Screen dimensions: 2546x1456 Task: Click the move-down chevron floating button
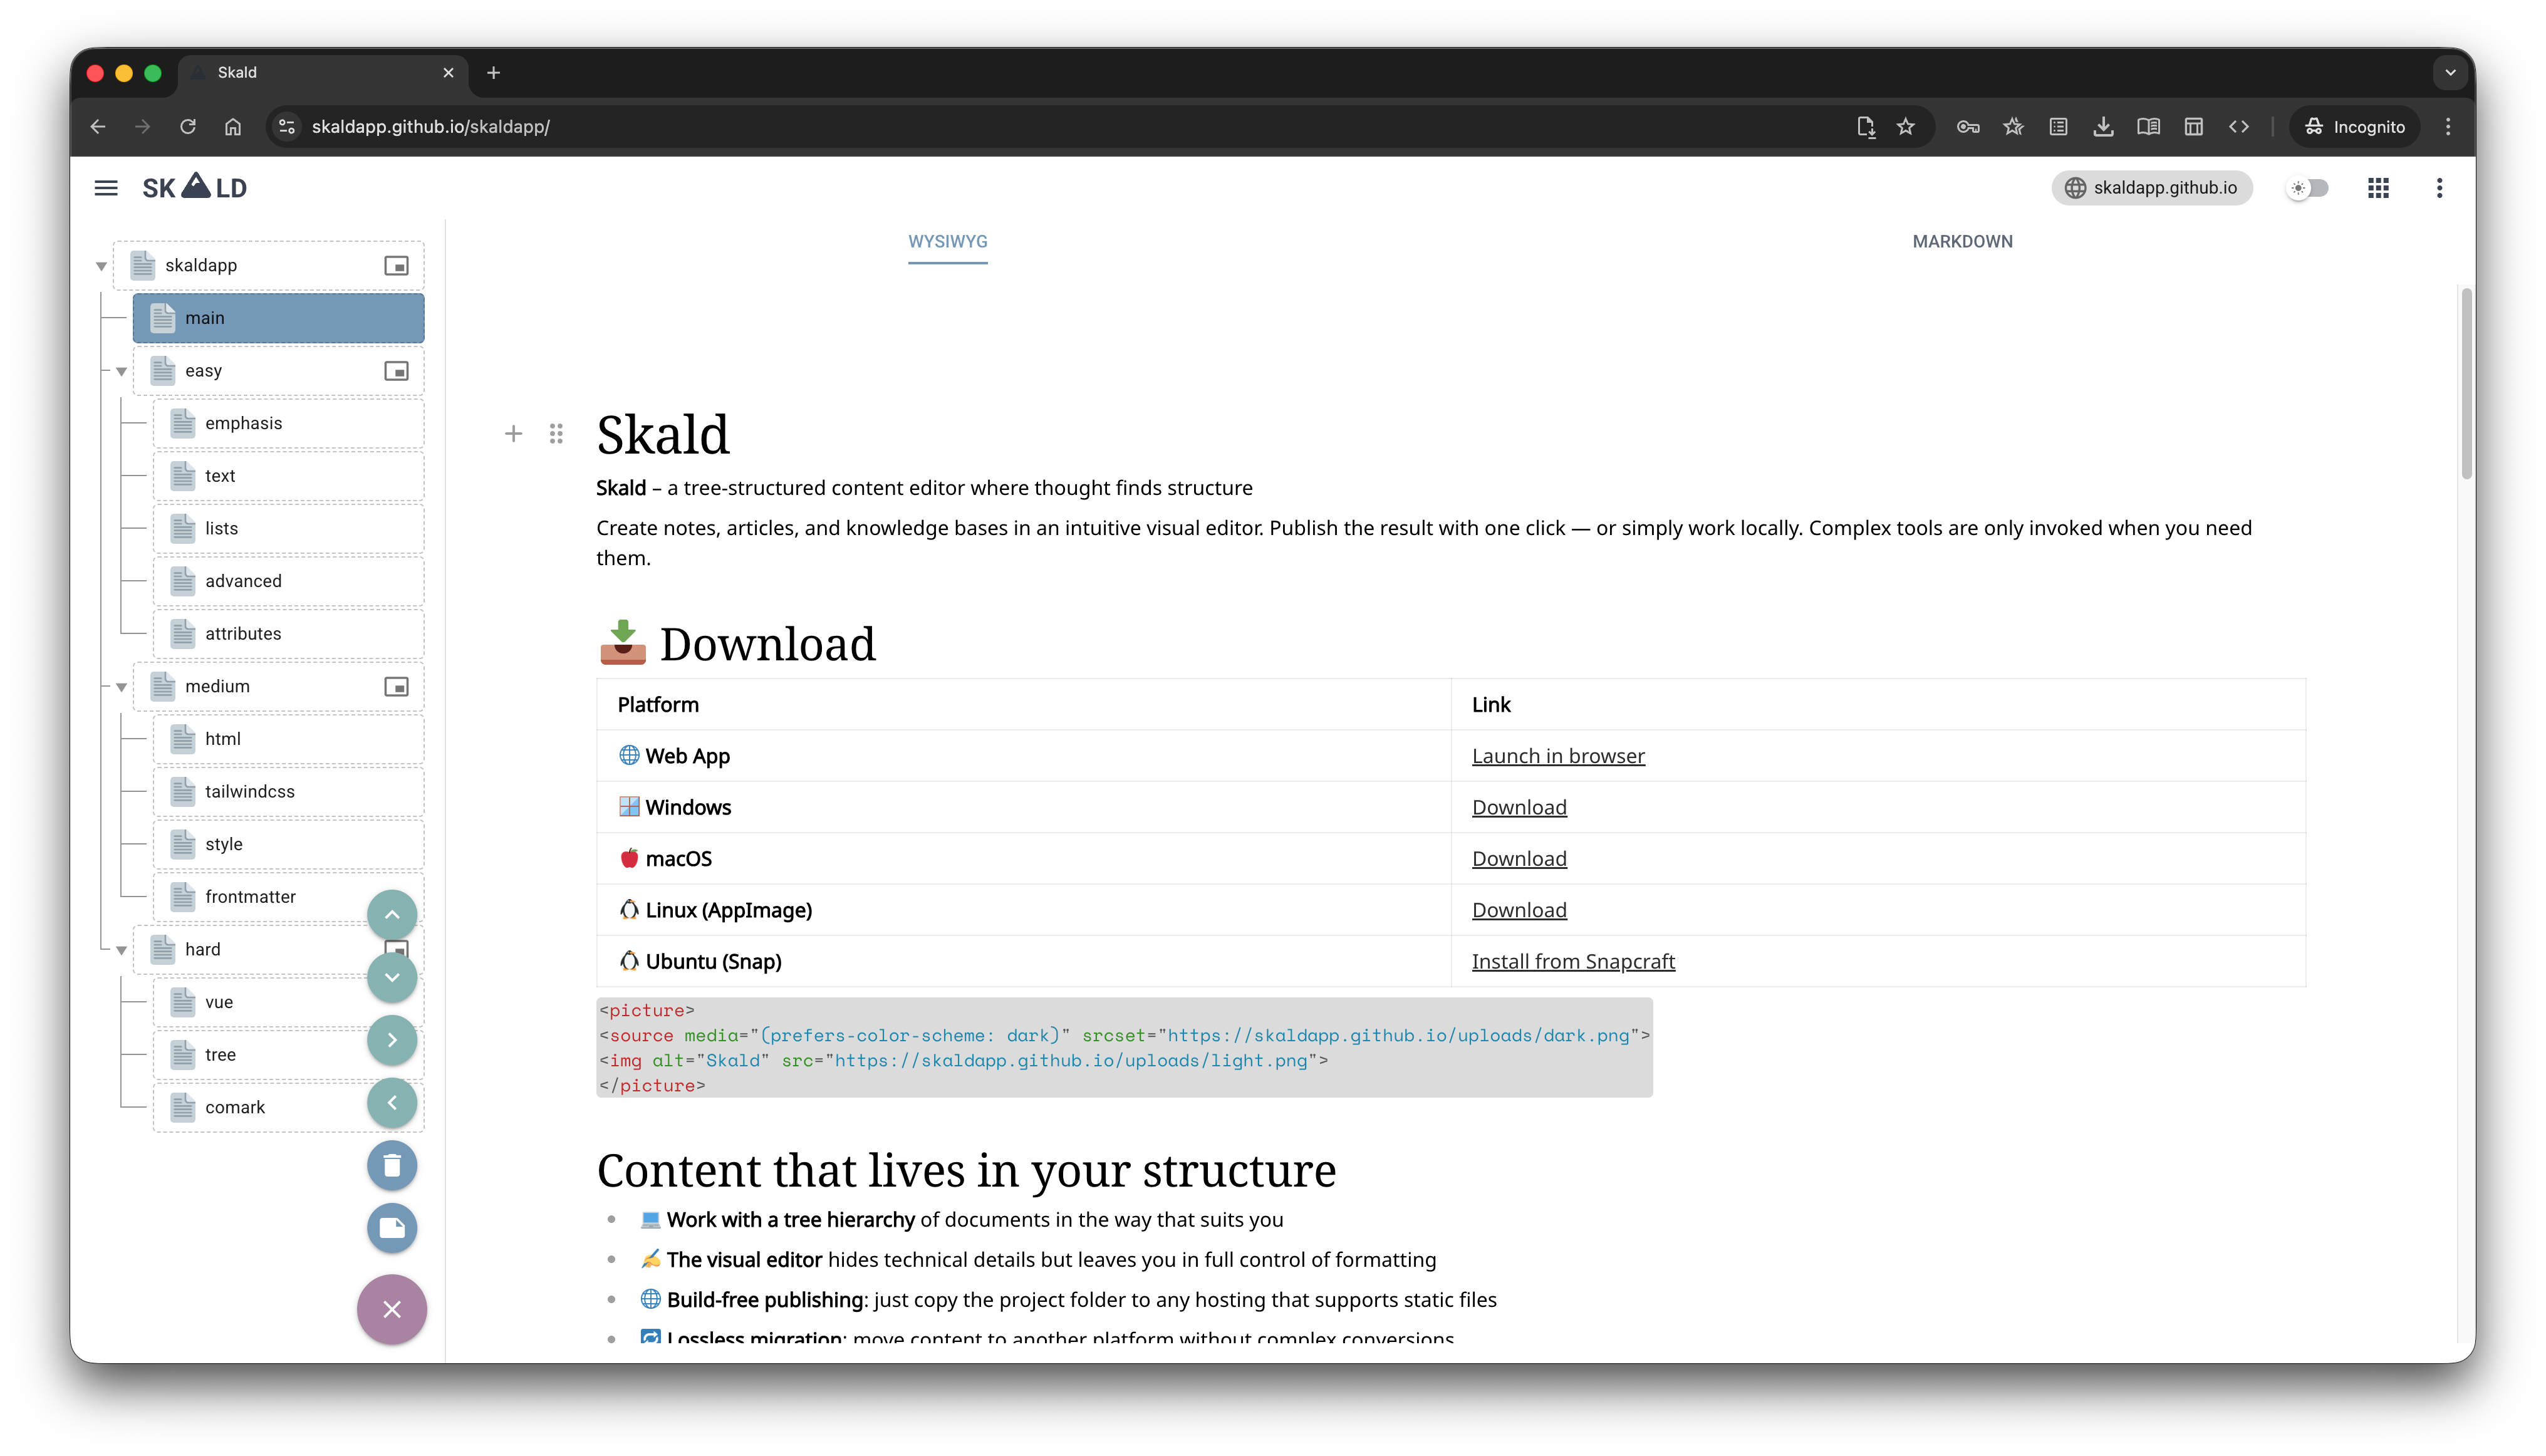click(392, 977)
